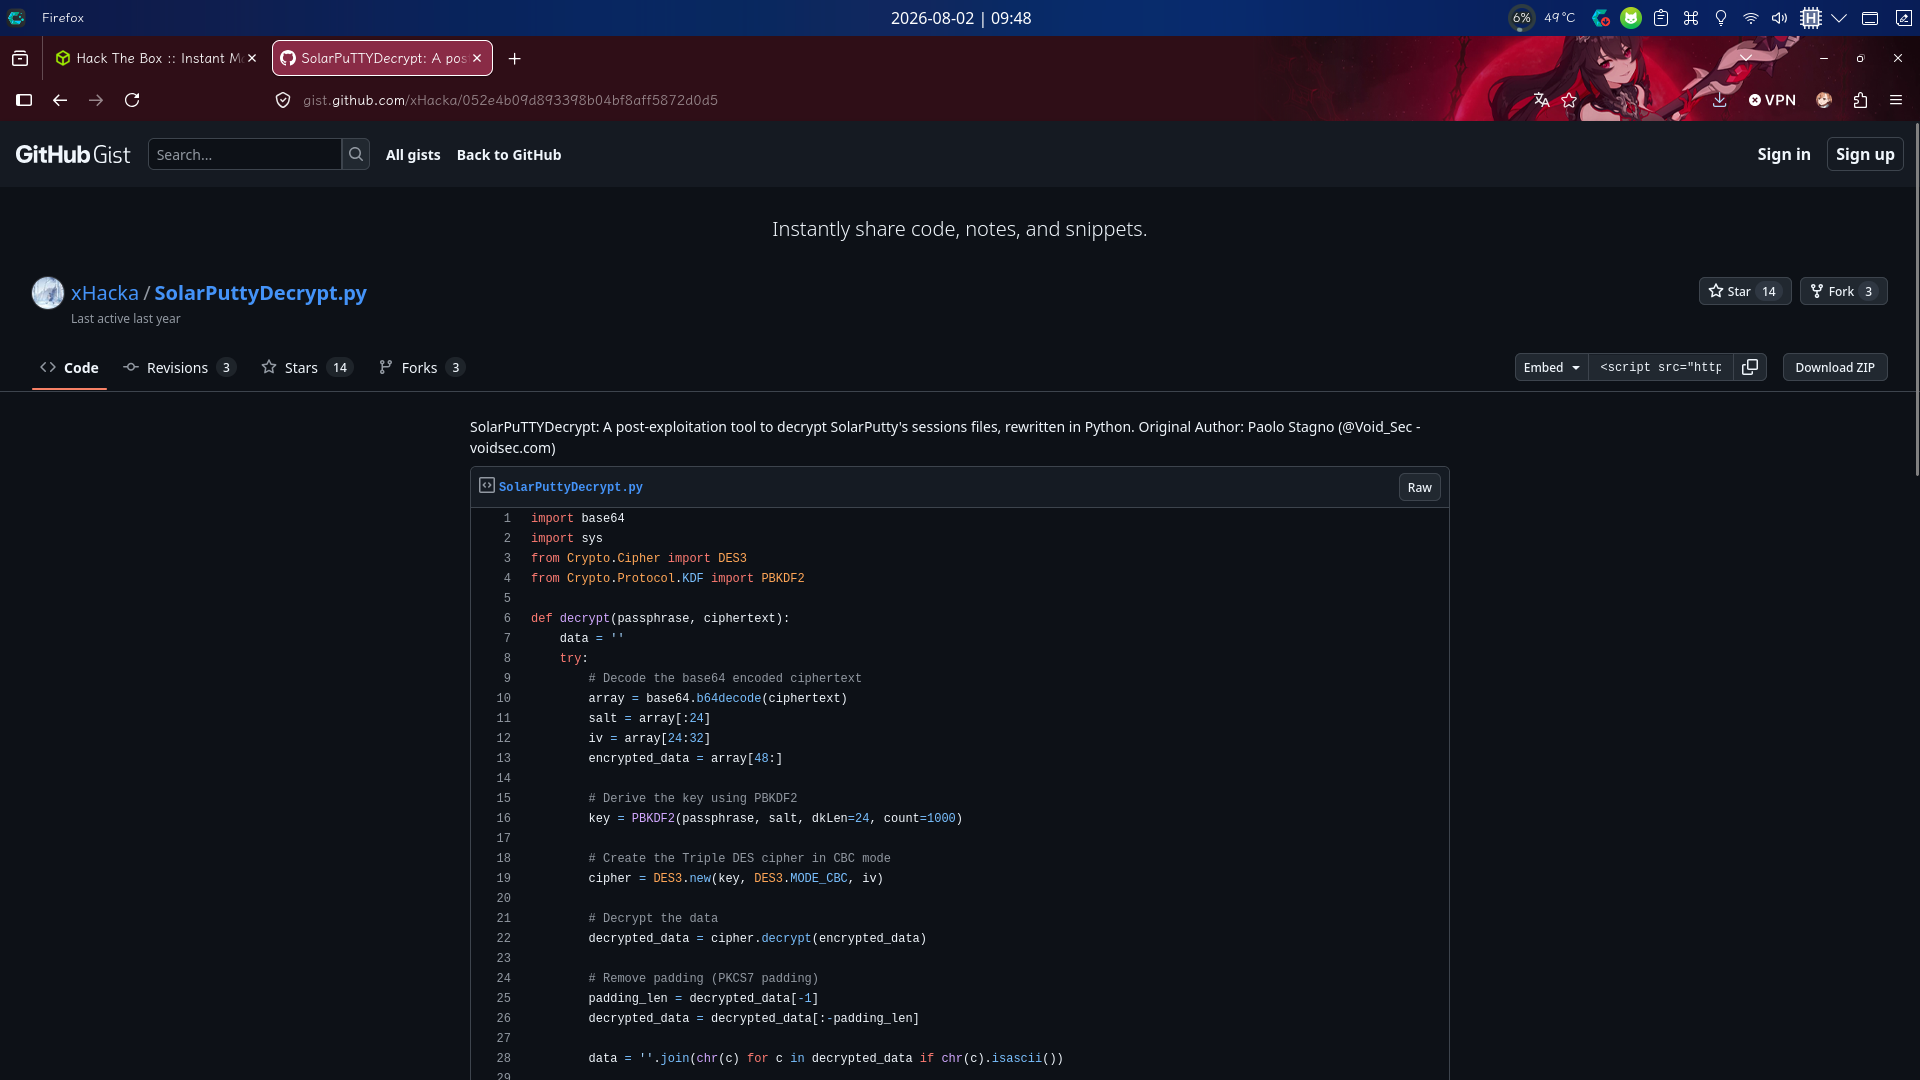Open tracking protection shield in address bar

(283, 100)
